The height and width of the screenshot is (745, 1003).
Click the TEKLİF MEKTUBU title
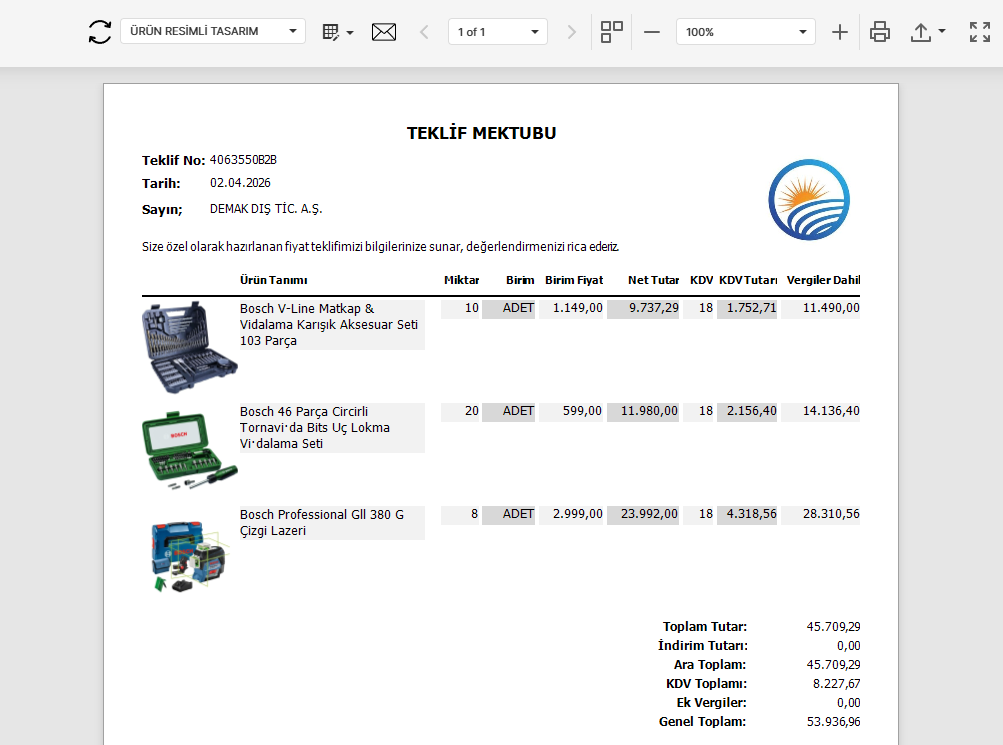pyautogui.click(x=482, y=133)
